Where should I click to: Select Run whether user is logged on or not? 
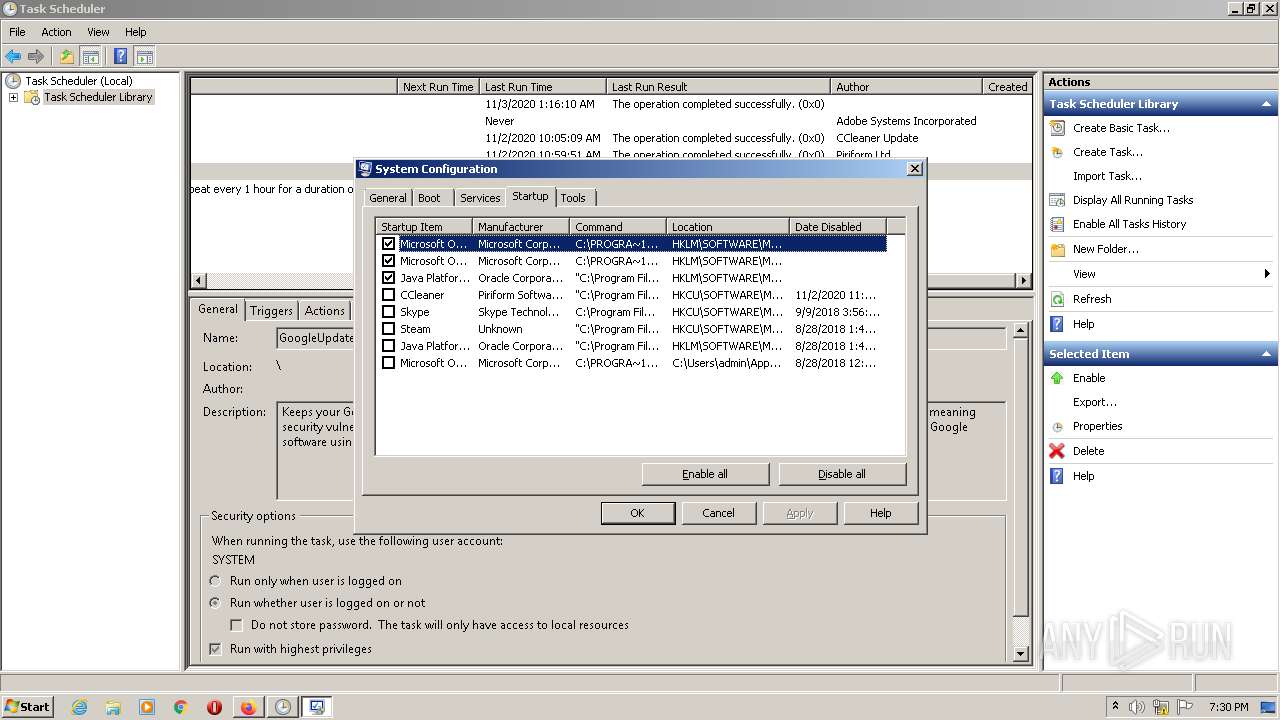click(x=215, y=603)
